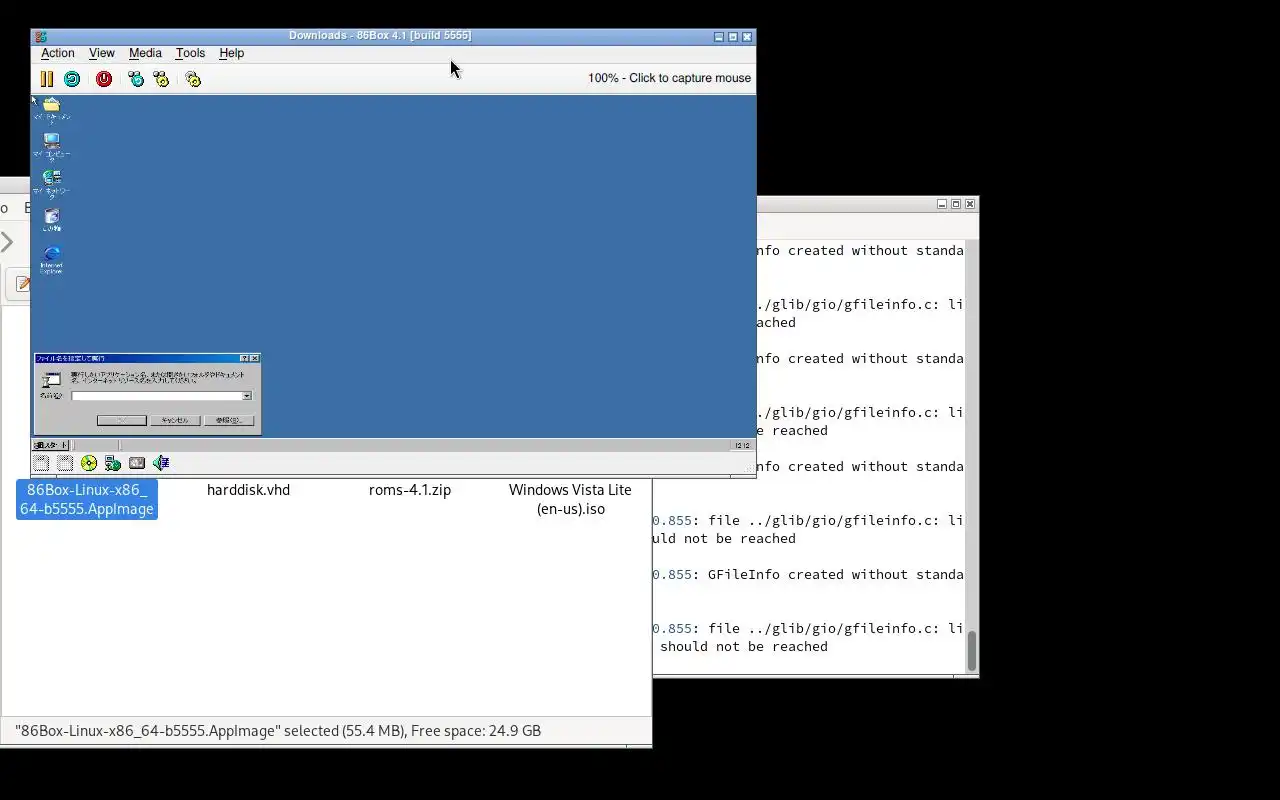Image resolution: width=1280 pixels, height=800 pixels.
Task: Click the sound speaker status bar icon
Action: pyautogui.click(x=161, y=463)
